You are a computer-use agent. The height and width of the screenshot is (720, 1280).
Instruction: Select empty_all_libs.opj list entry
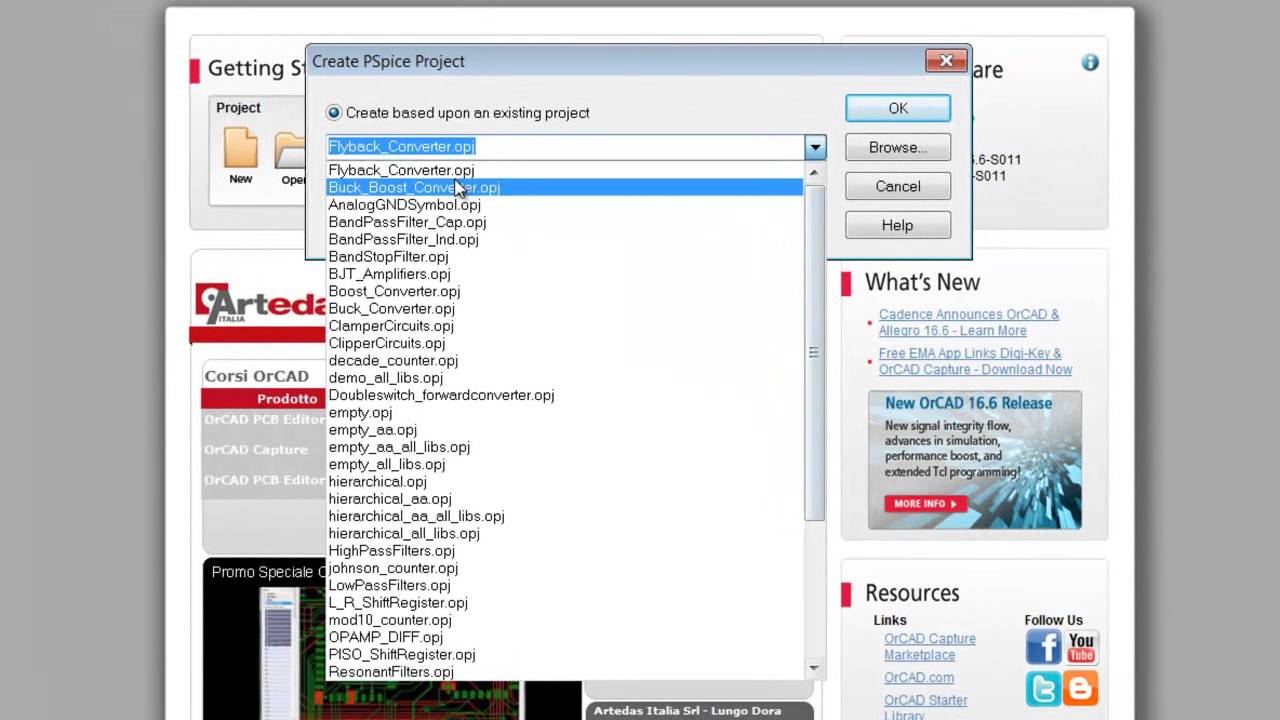[565, 464]
